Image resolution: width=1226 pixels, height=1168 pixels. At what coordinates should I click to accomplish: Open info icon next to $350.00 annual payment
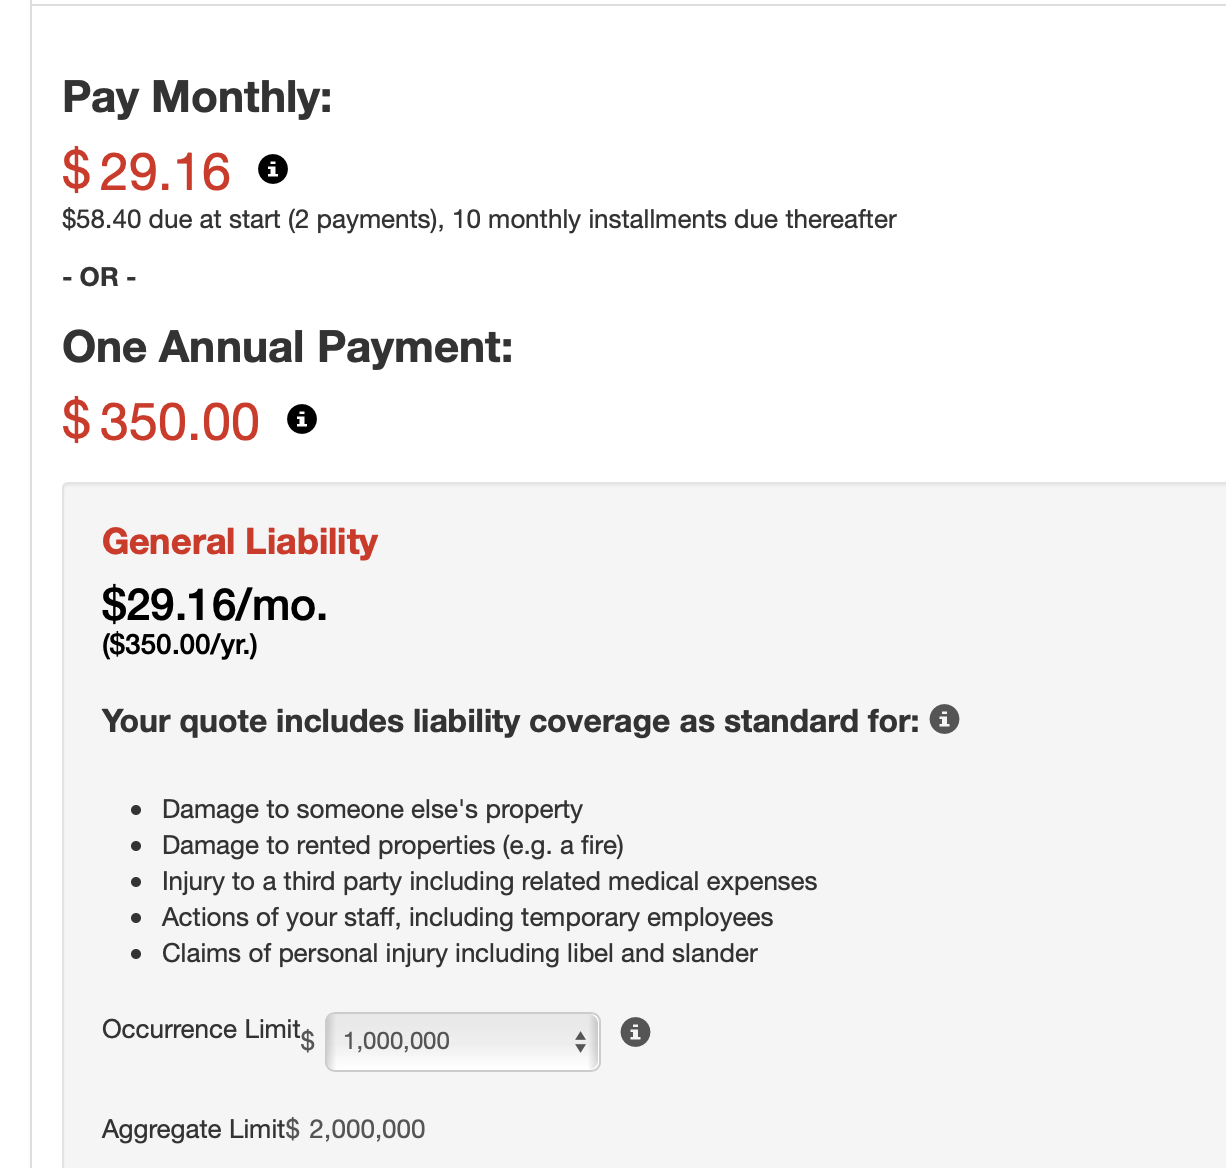pyautogui.click(x=302, y=419)
